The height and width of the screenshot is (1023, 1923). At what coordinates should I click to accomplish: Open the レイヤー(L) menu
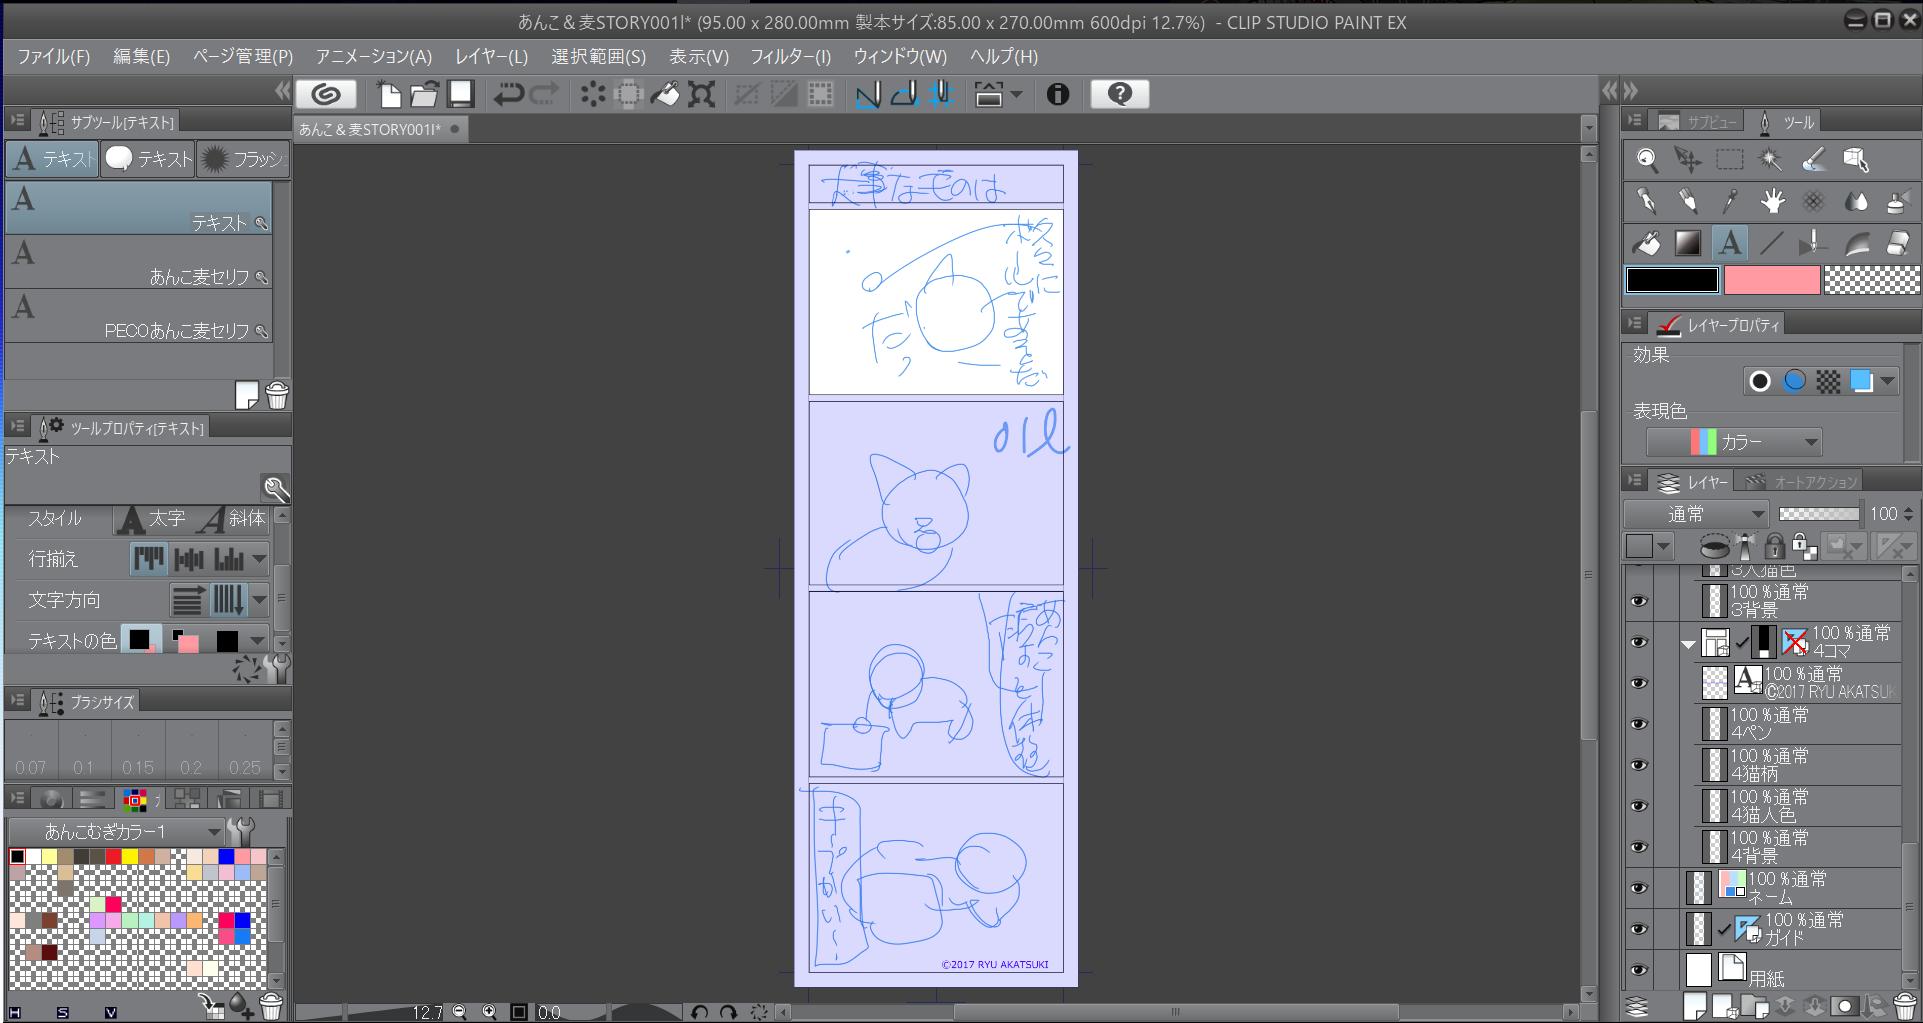[x=491, y=57]
